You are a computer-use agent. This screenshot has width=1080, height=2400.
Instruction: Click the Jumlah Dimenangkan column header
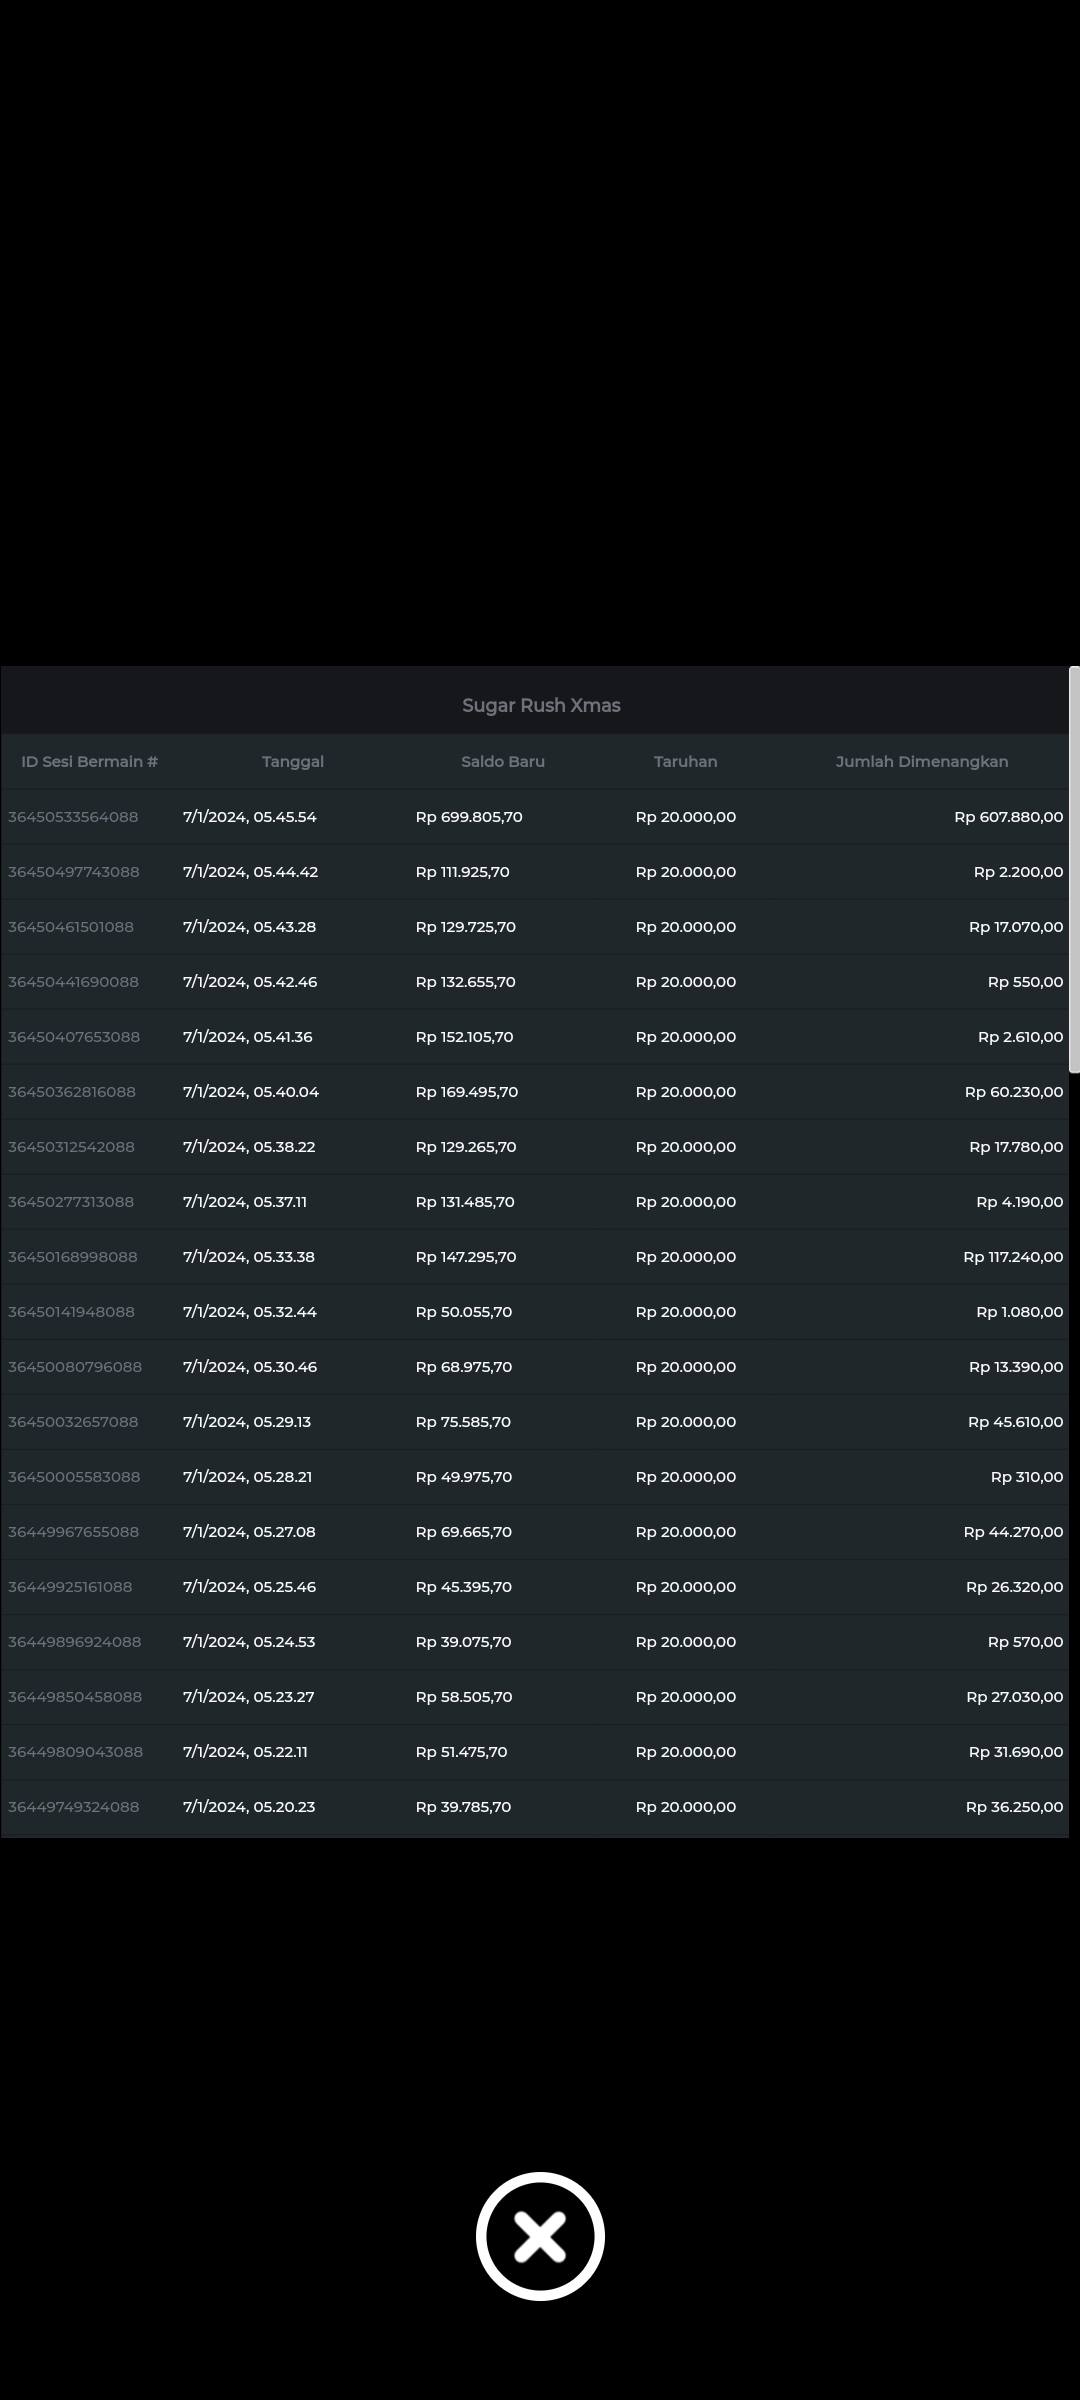click(921, 762)
